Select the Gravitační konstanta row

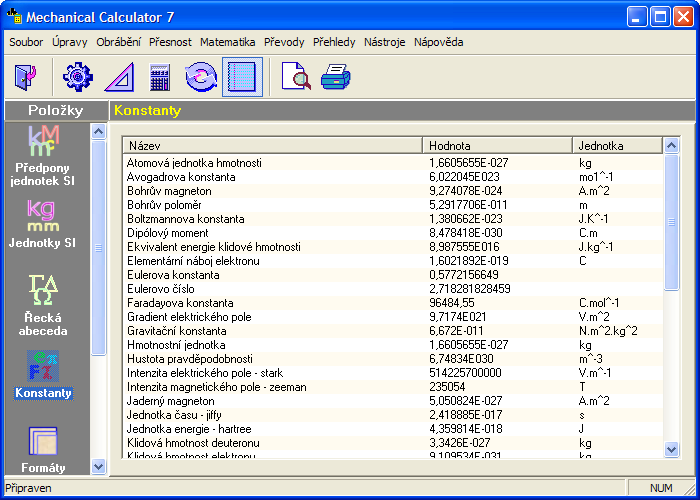pyautogui.click(x=393, y=331)
